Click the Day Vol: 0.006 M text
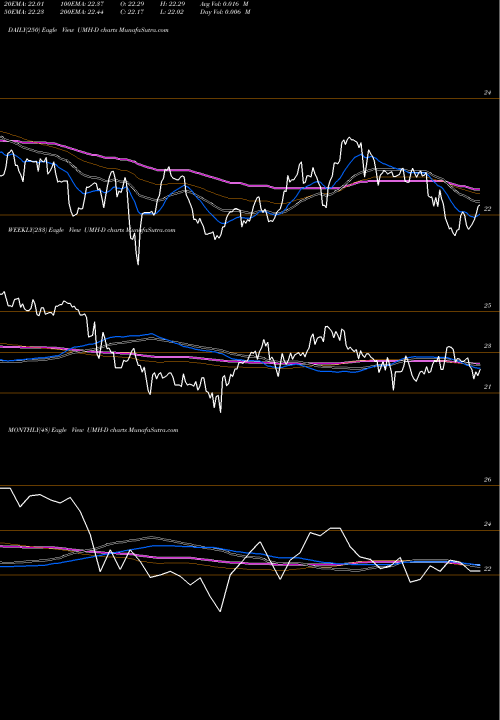 point(225,12)
